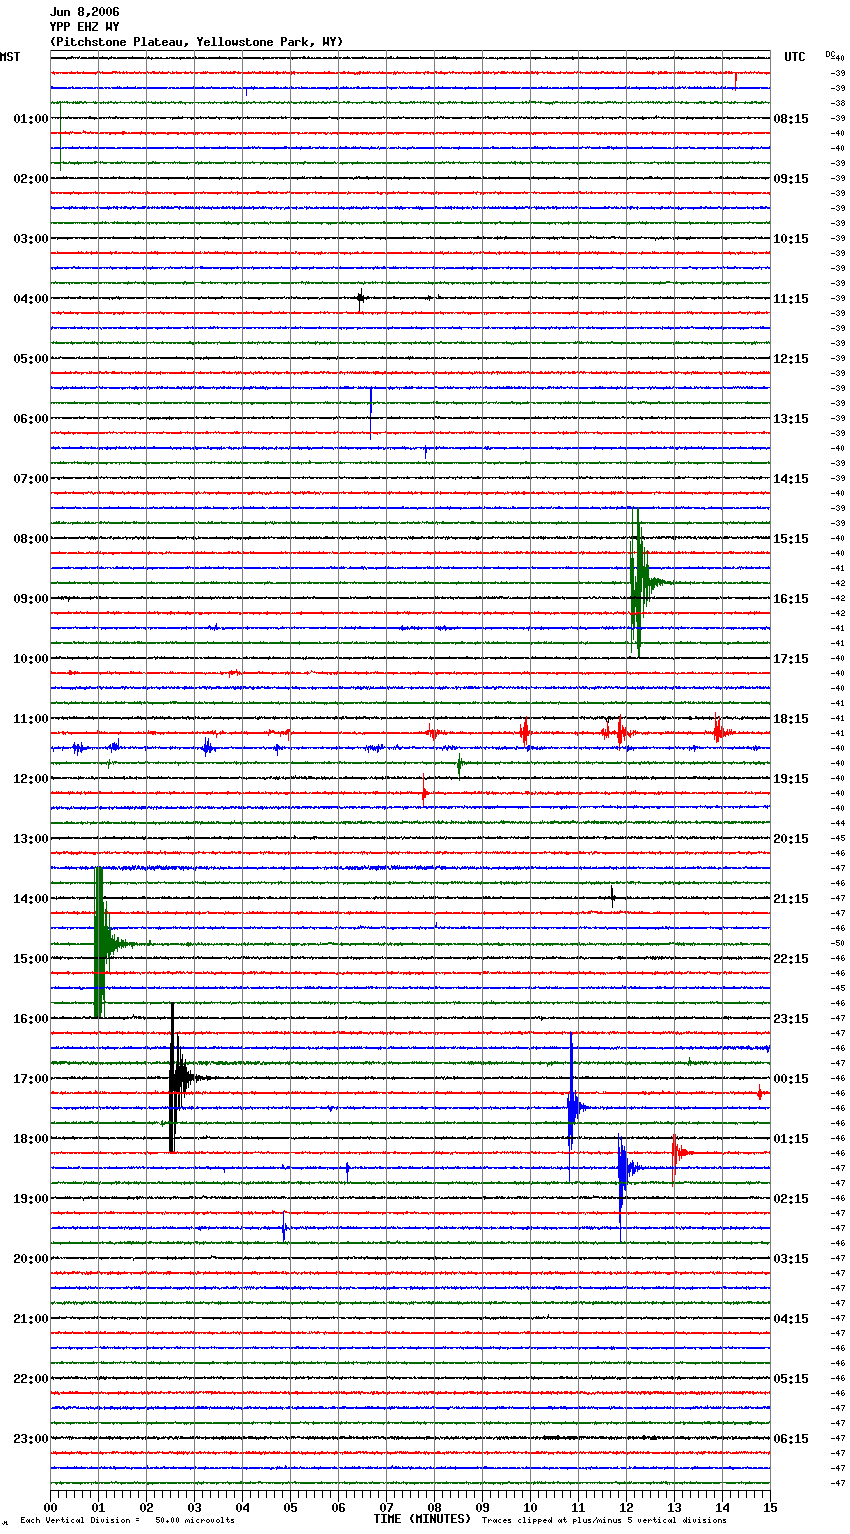Click the 16:15 UTC time label
This screenshot has height=1534, width=850.
click(x=791, y=598)
